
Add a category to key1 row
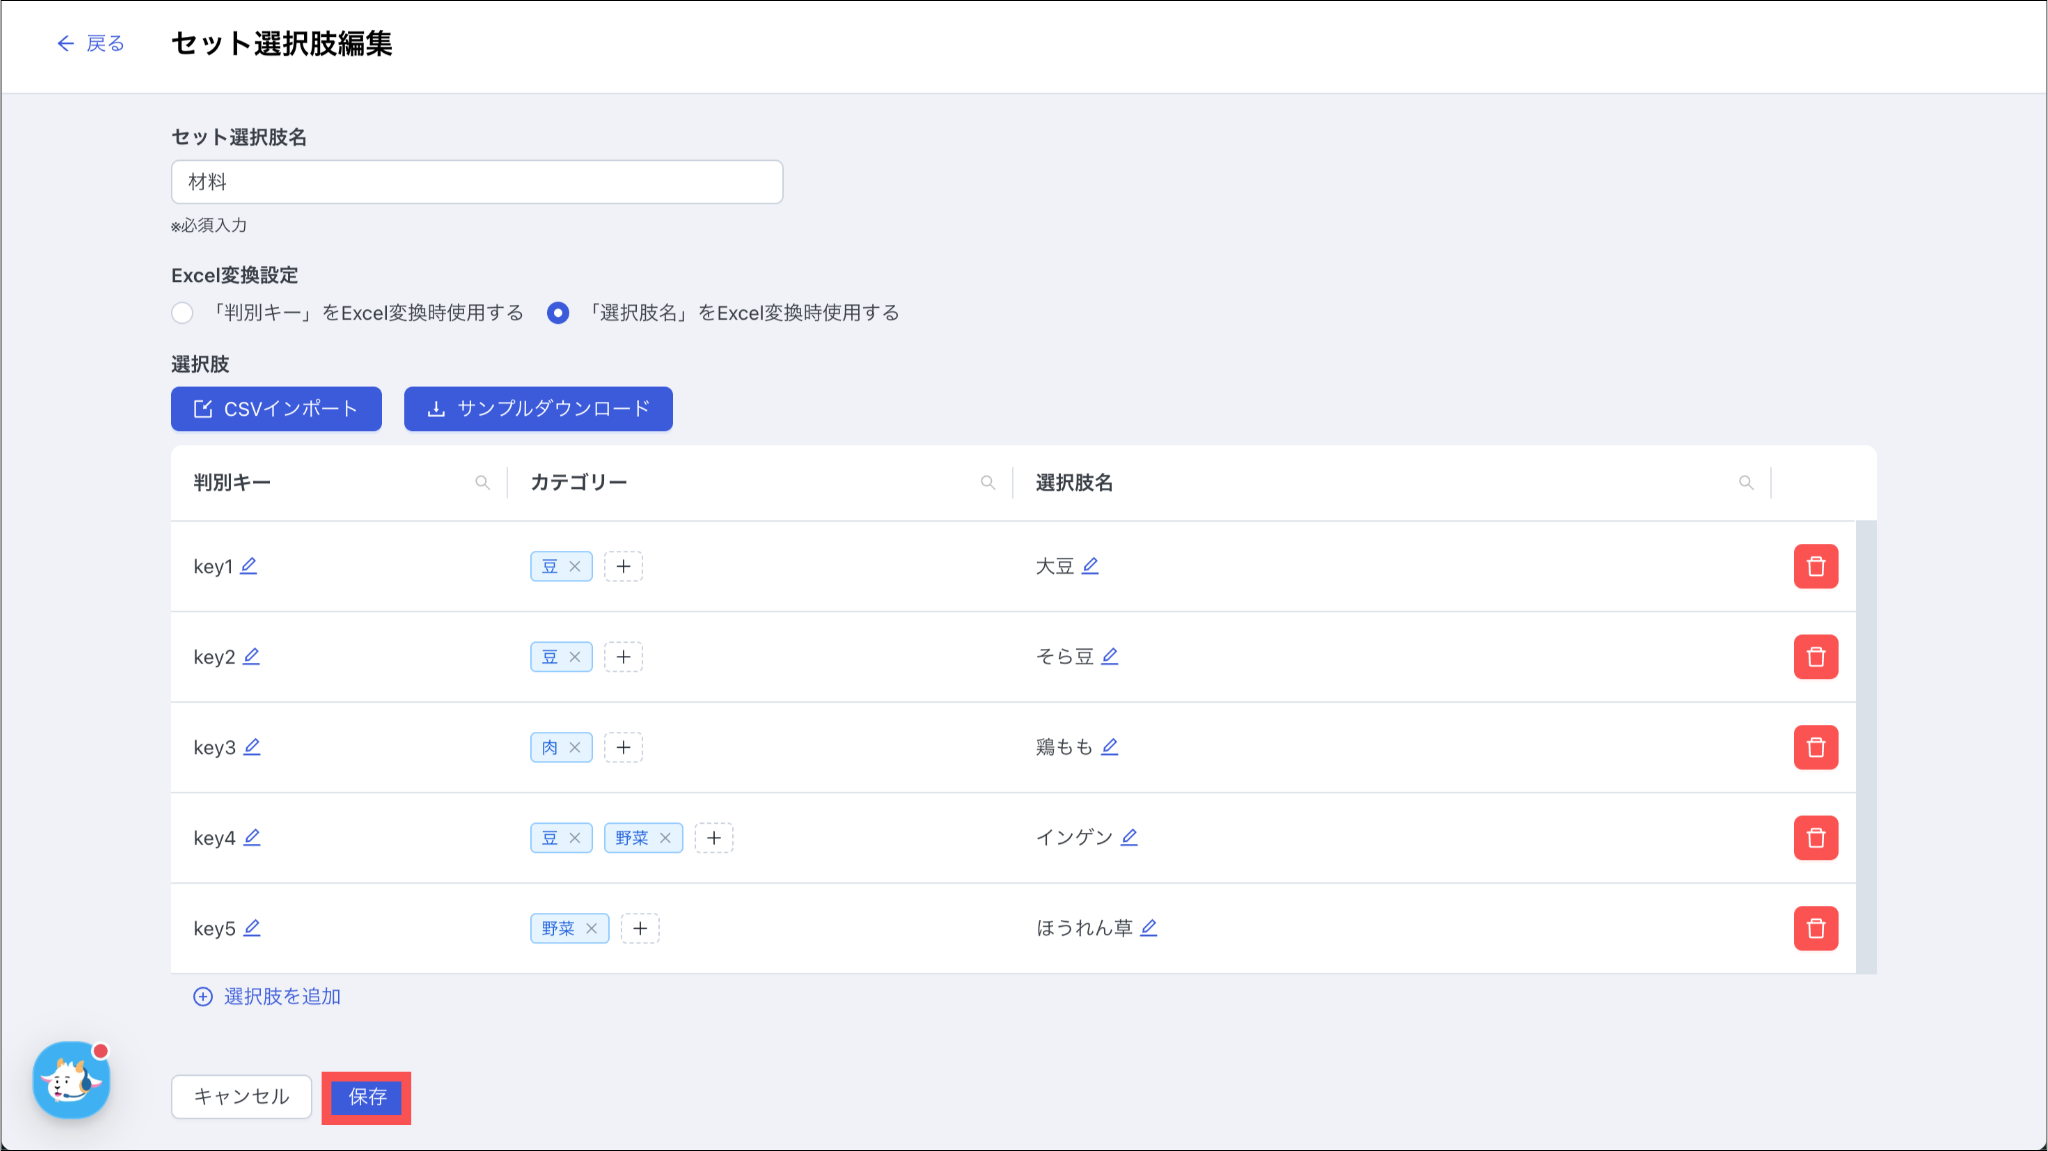click(623, 567)
